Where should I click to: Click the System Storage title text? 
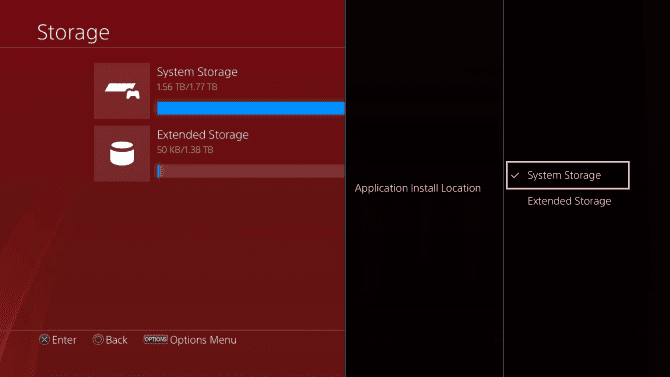point(197,72)
